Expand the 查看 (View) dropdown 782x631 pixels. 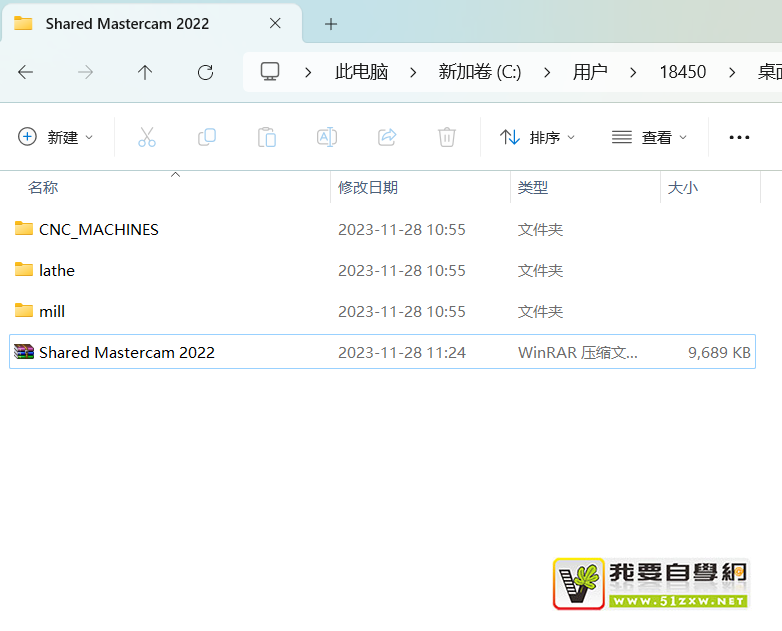[x=650, y=137]
